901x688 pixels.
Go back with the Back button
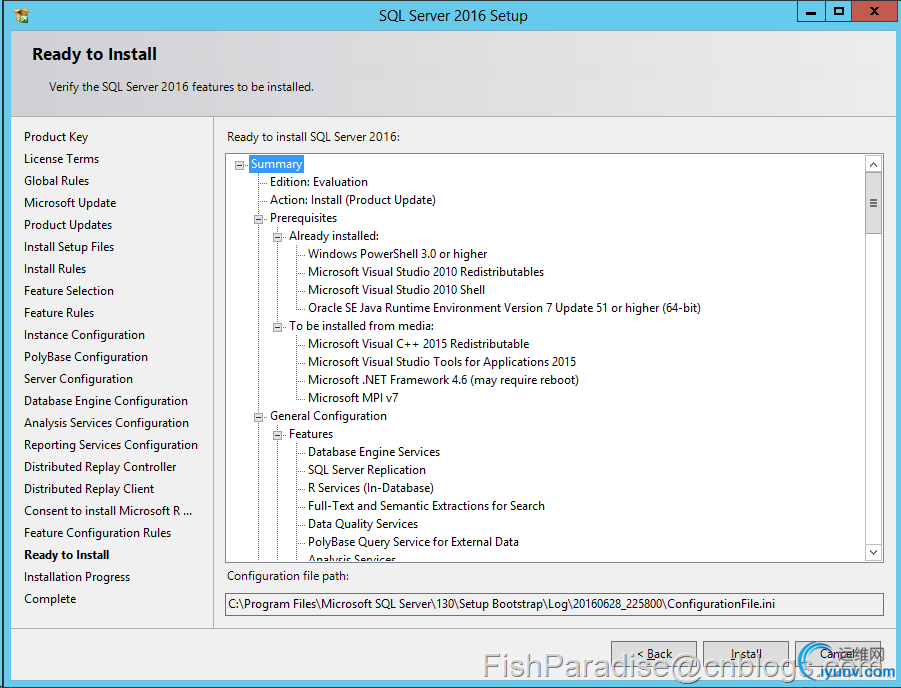pyautogui.click(x=654, y=654)
